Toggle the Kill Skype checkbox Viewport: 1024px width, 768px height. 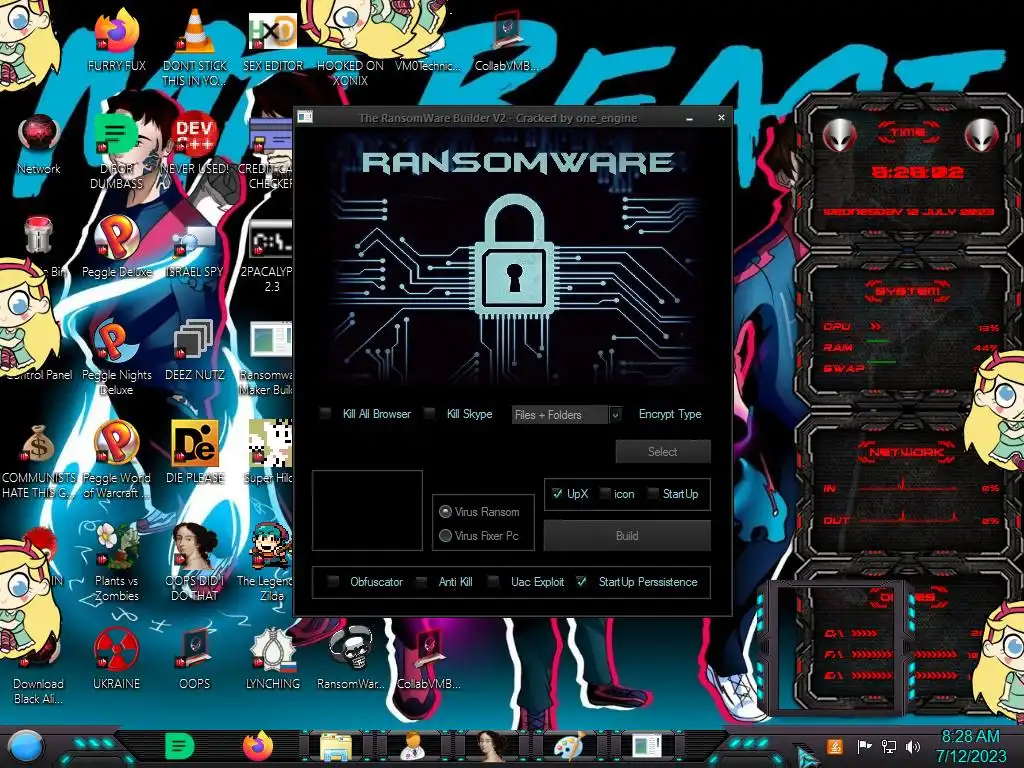coord(429,413)
